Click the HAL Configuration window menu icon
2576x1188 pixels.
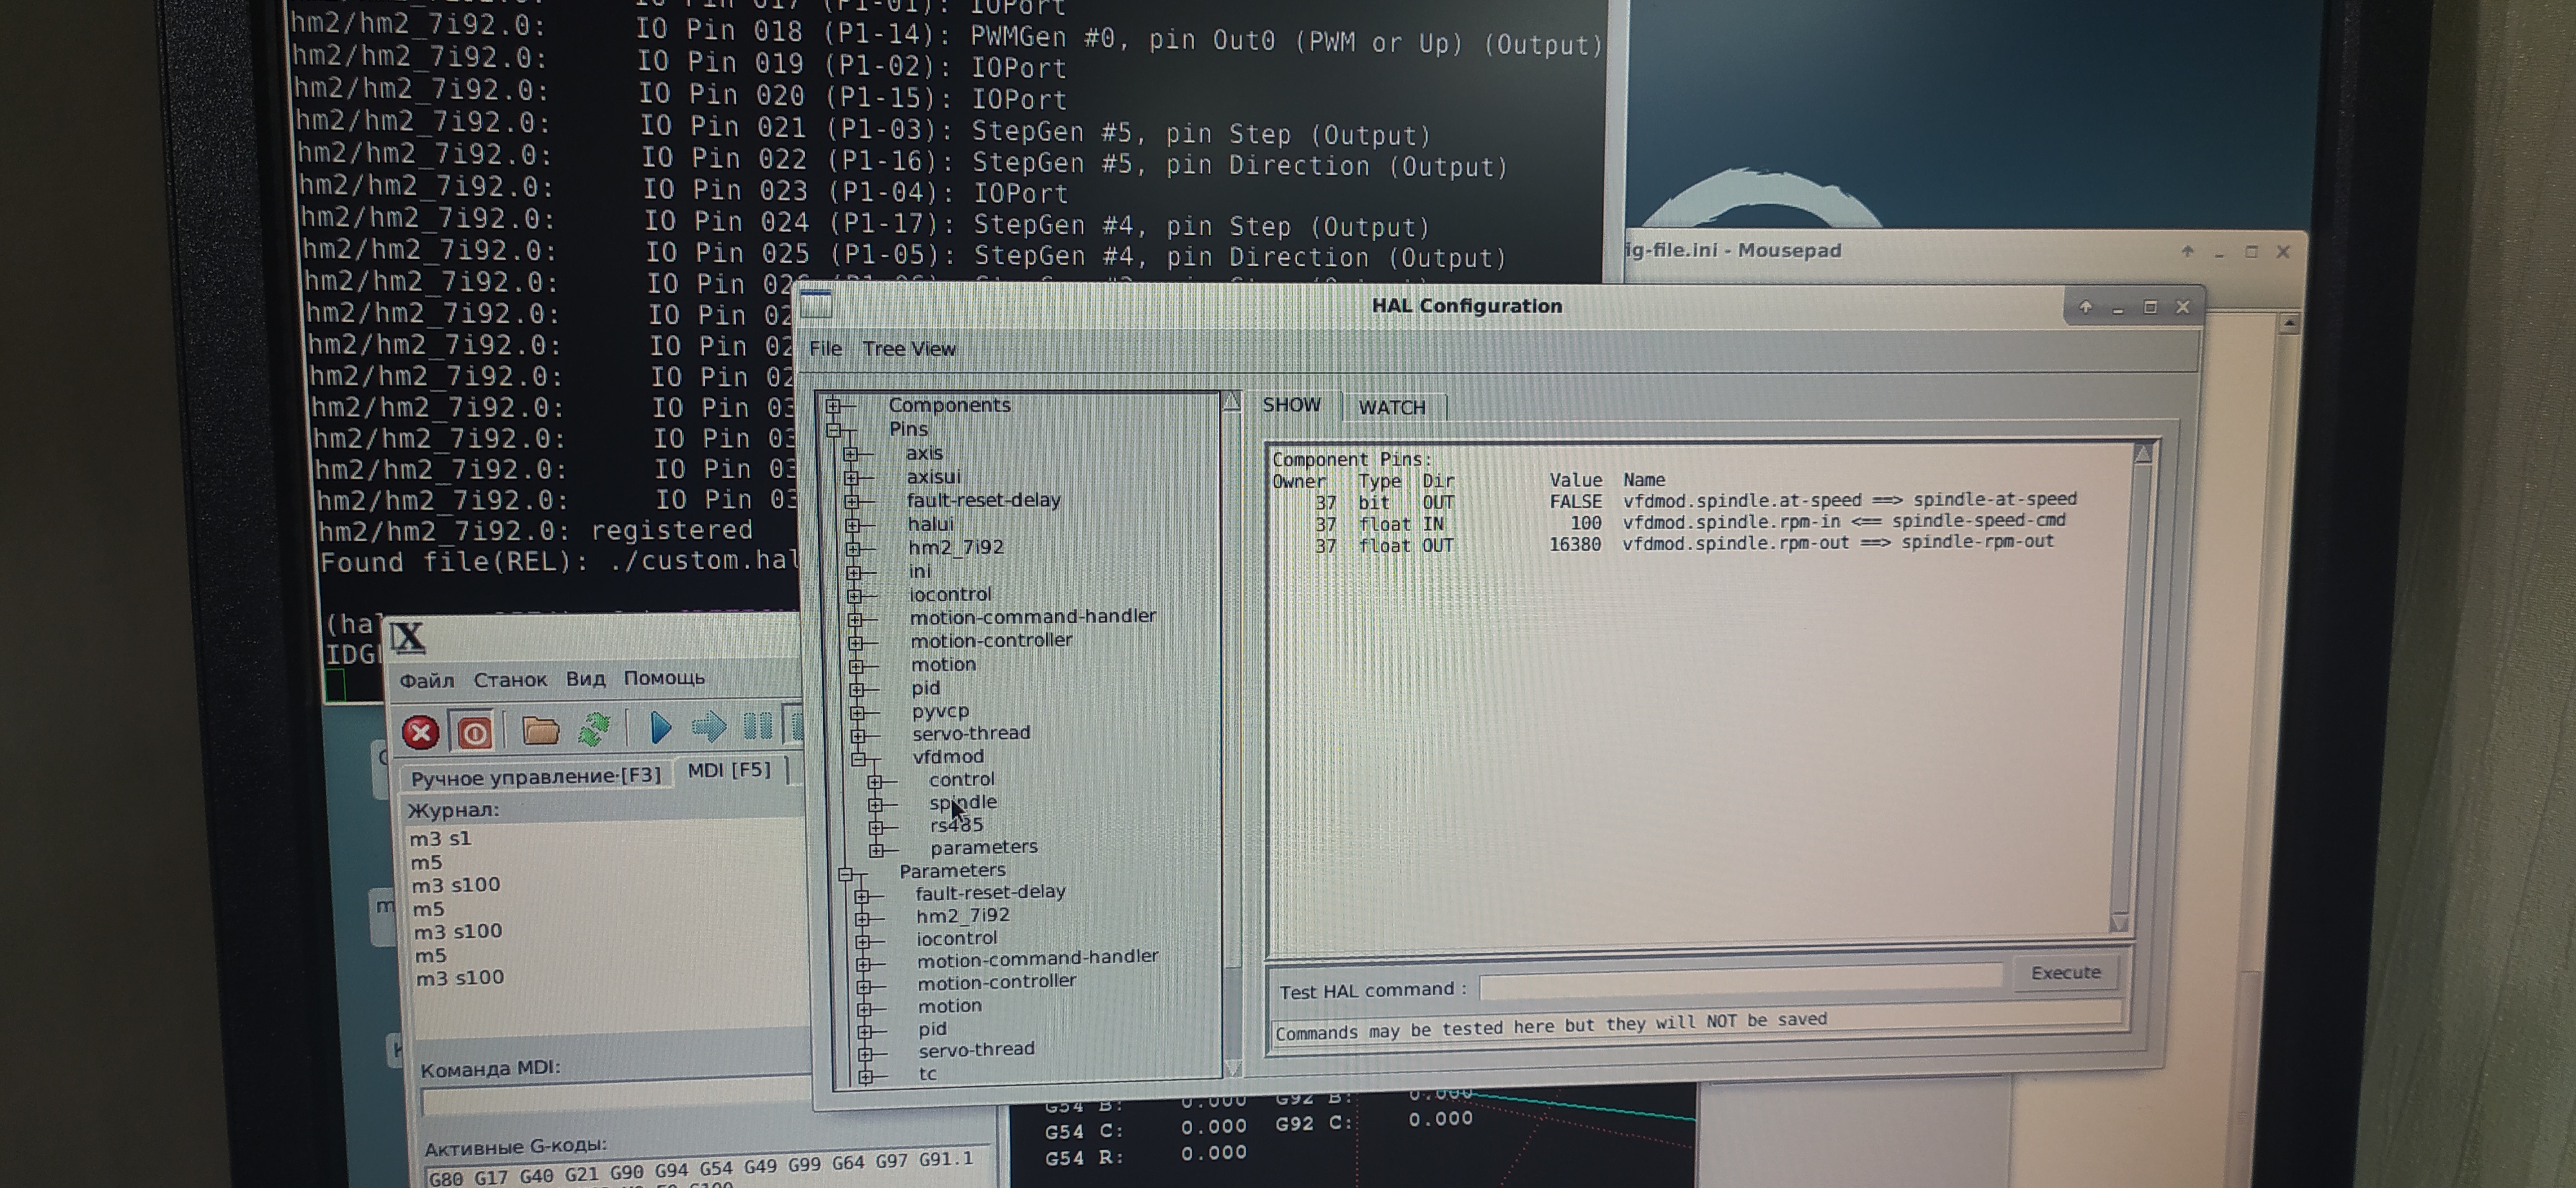tap(816, 303)
